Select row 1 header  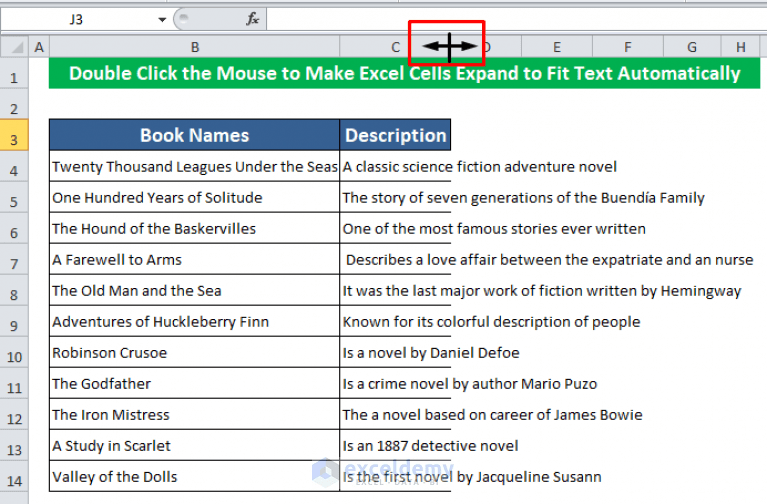click(x=14, y=73)
